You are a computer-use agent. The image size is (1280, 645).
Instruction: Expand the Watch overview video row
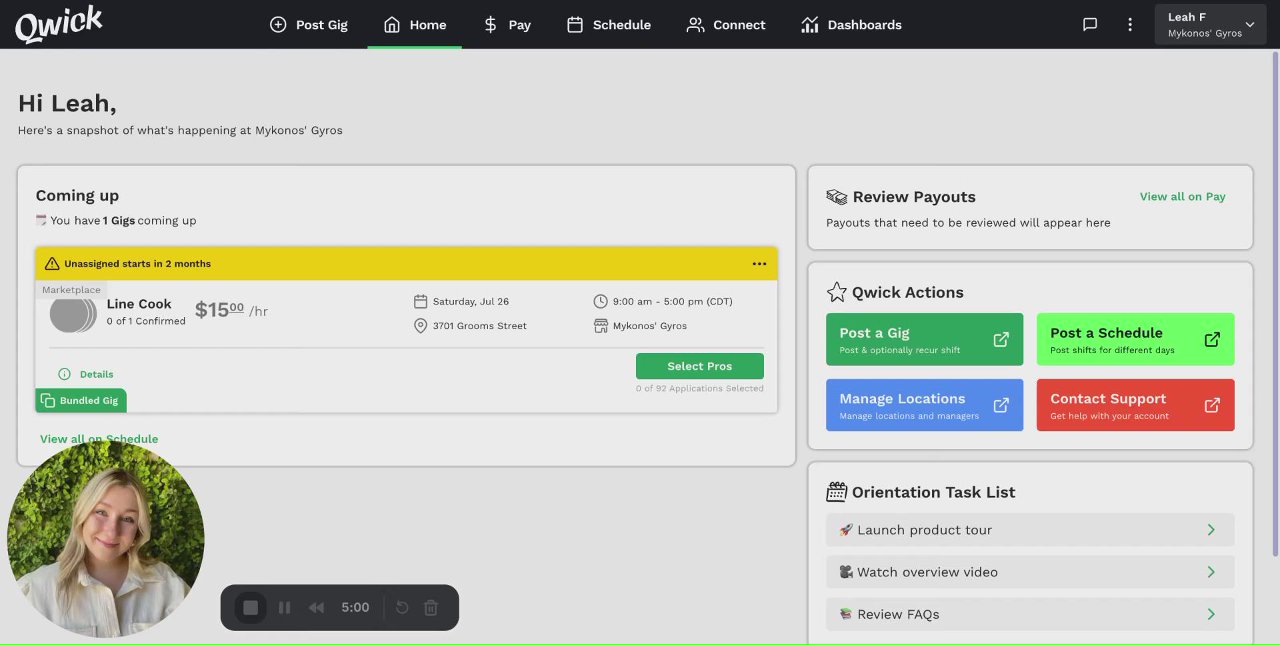point(1030,572)
